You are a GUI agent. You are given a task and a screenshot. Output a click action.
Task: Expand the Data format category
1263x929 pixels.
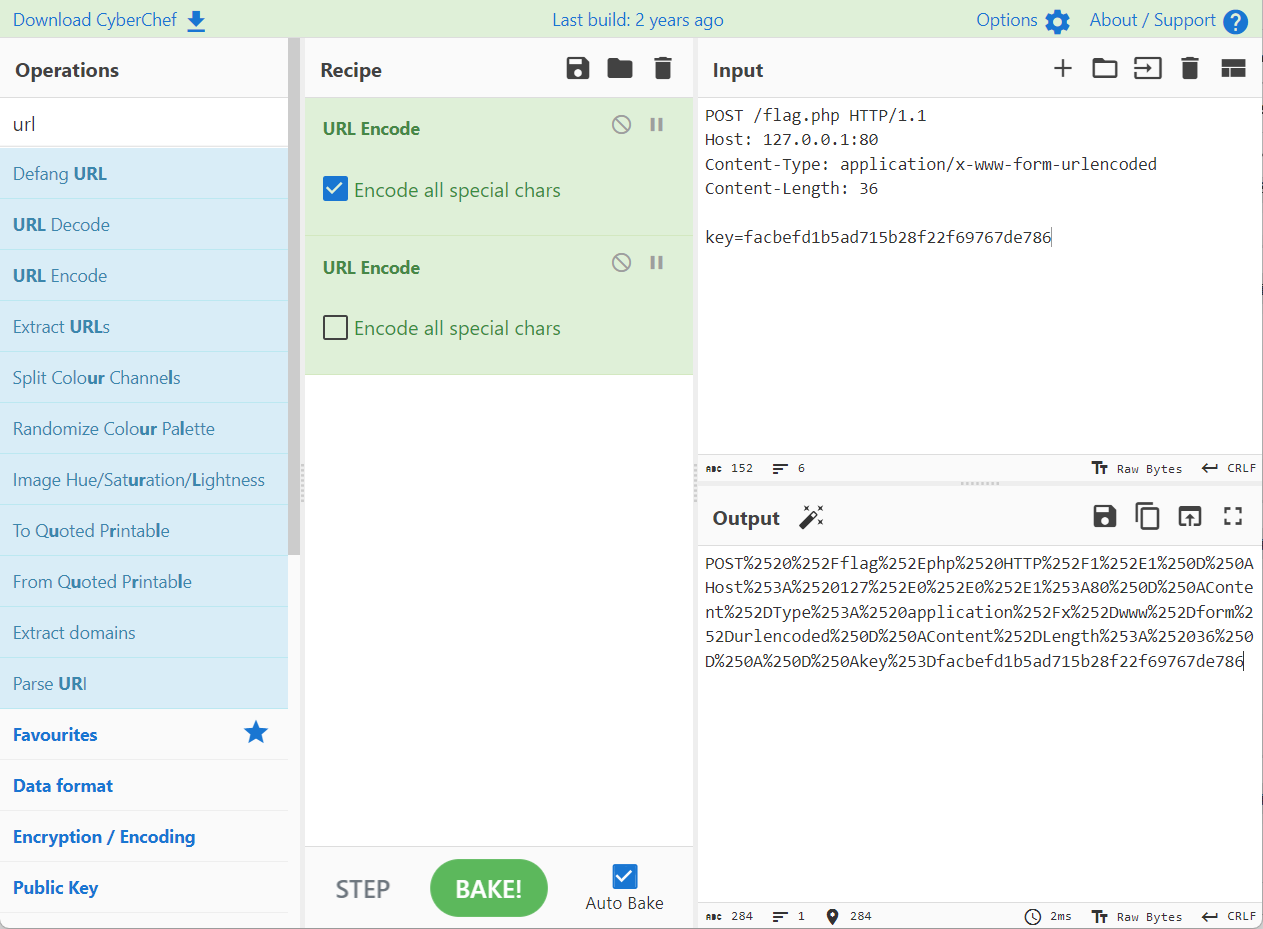point(63,786)
